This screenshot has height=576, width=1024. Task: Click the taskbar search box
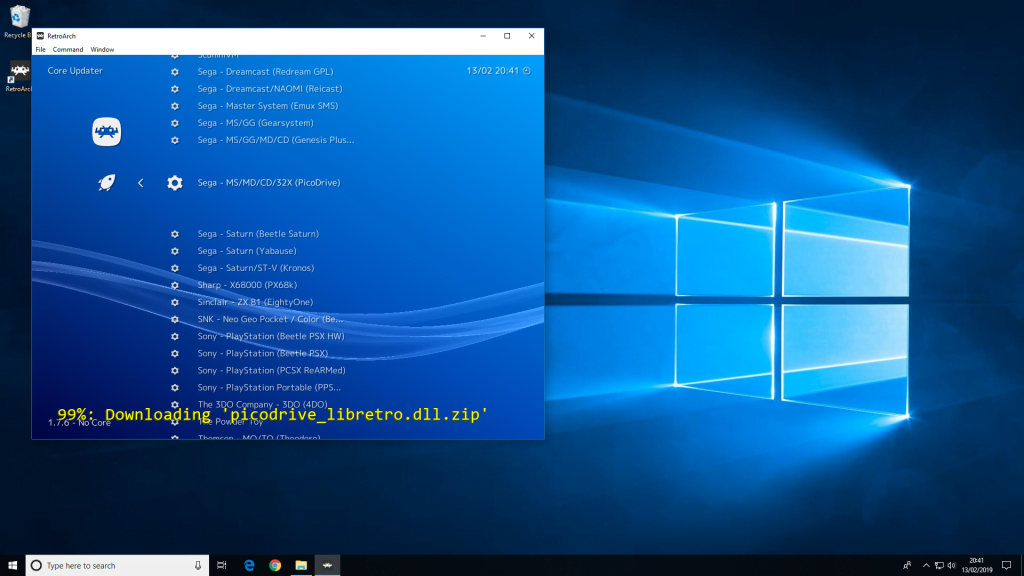point(118,566)
